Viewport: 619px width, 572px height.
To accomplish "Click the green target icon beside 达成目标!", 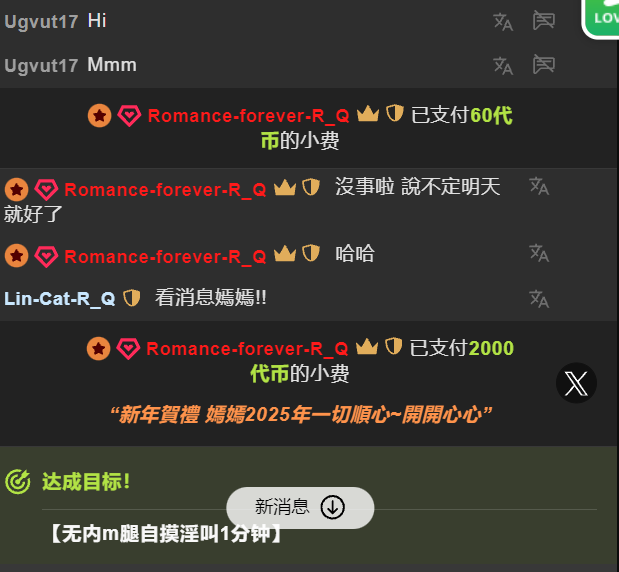I will (x=18, y=482).
